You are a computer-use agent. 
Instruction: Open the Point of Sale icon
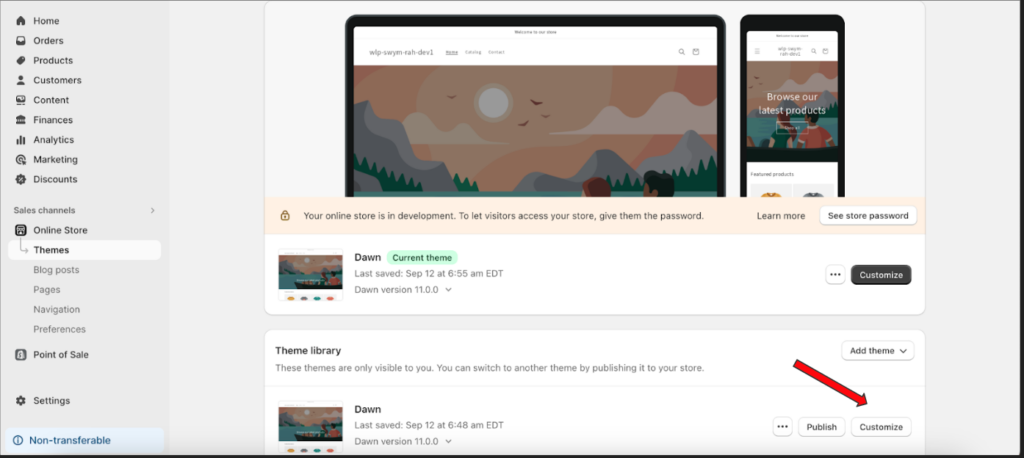coord(21,355)
